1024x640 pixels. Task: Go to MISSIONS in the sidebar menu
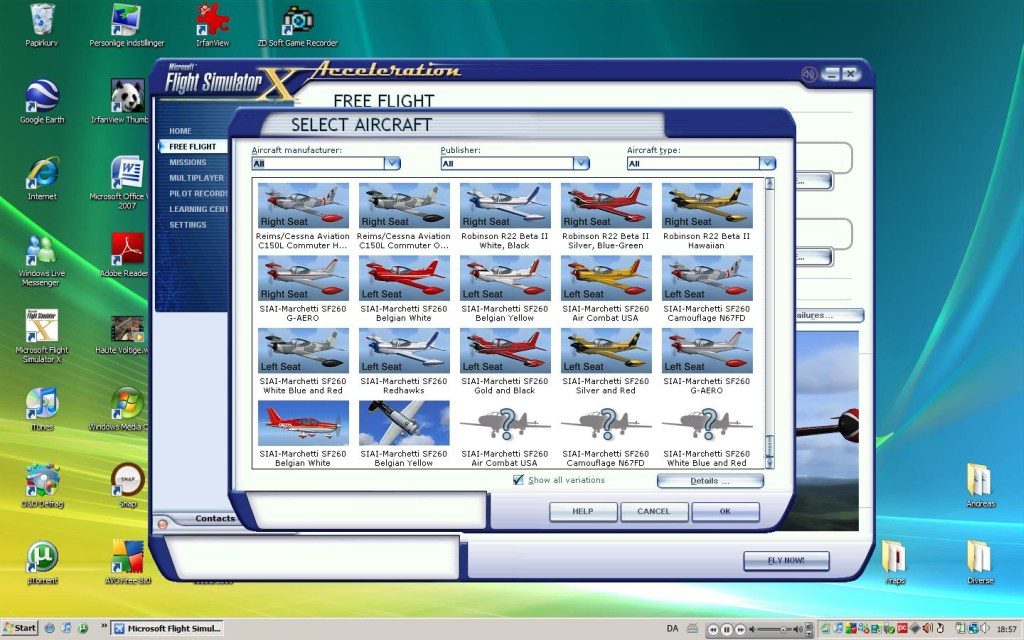(x=188, y=162)
